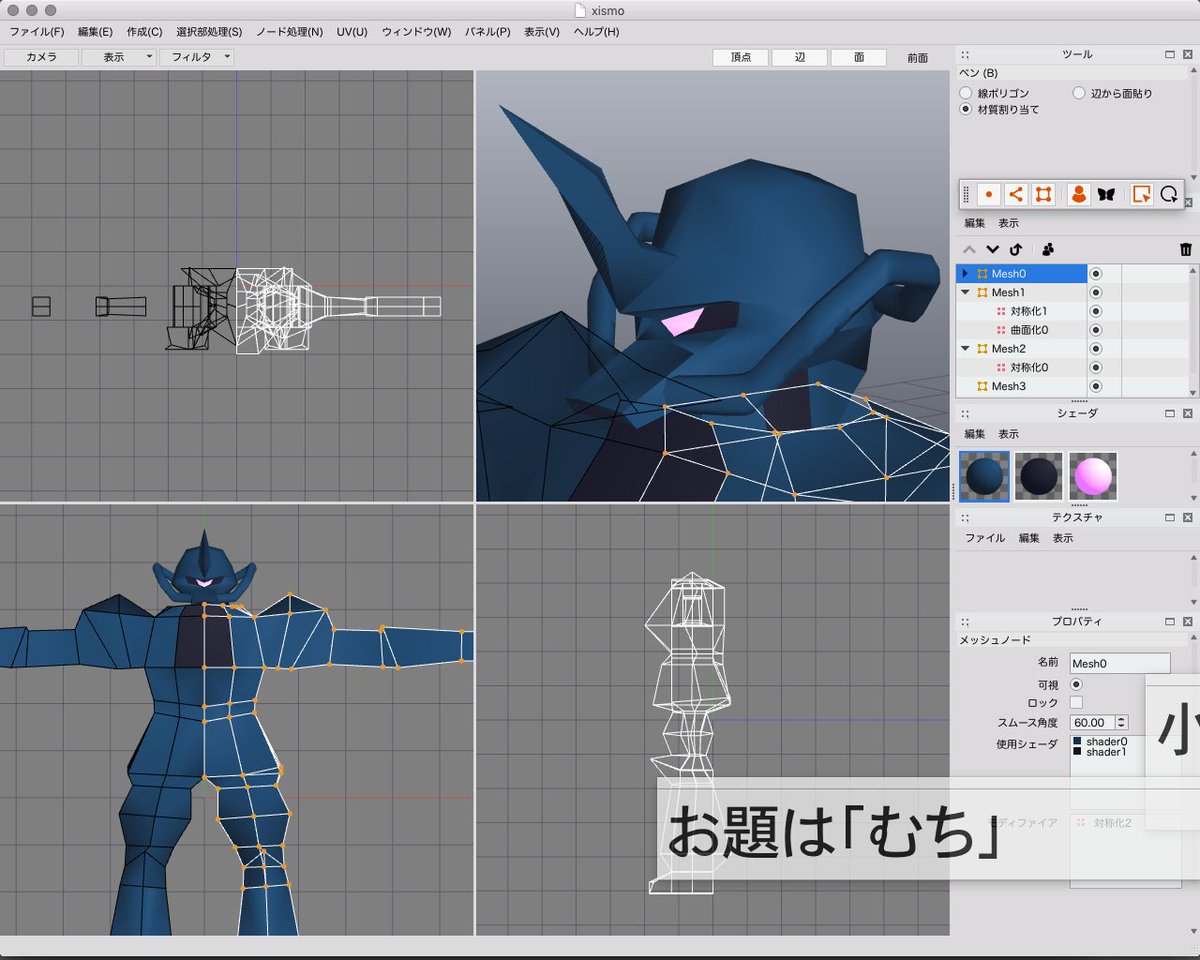The width and height of the screenshot is (1200, 960).
Task: Undock the Property panel with its float icon
Action: (1170, 621)
